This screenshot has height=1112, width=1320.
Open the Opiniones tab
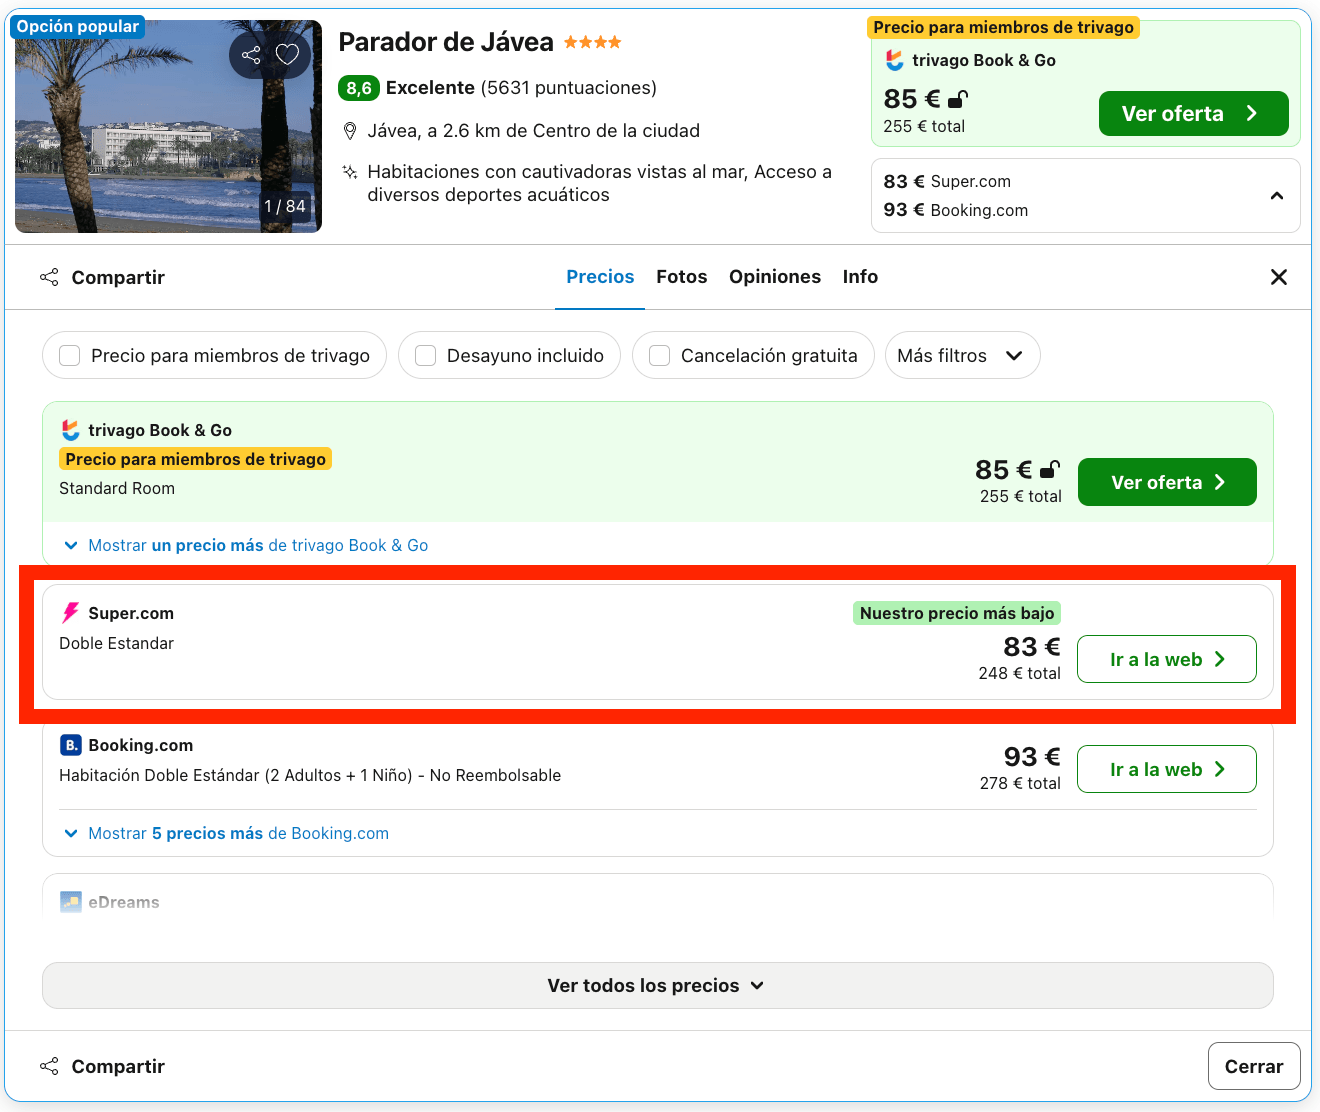[x=775, y=277]
